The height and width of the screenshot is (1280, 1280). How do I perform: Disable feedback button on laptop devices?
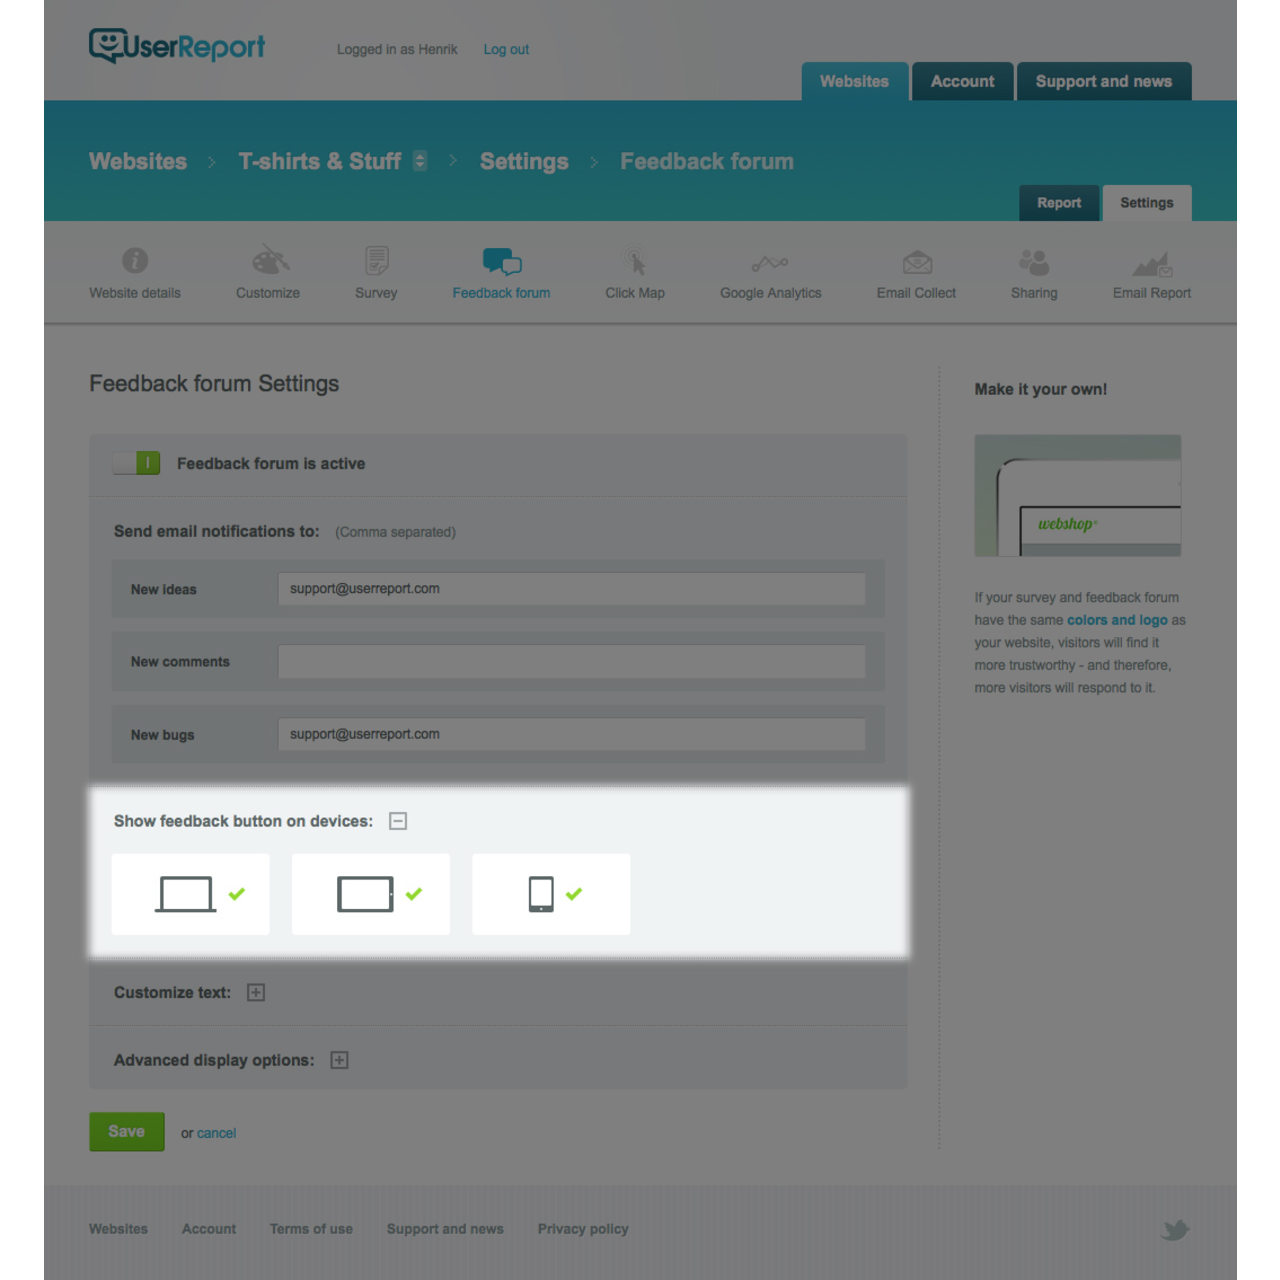tap(190, 893)
